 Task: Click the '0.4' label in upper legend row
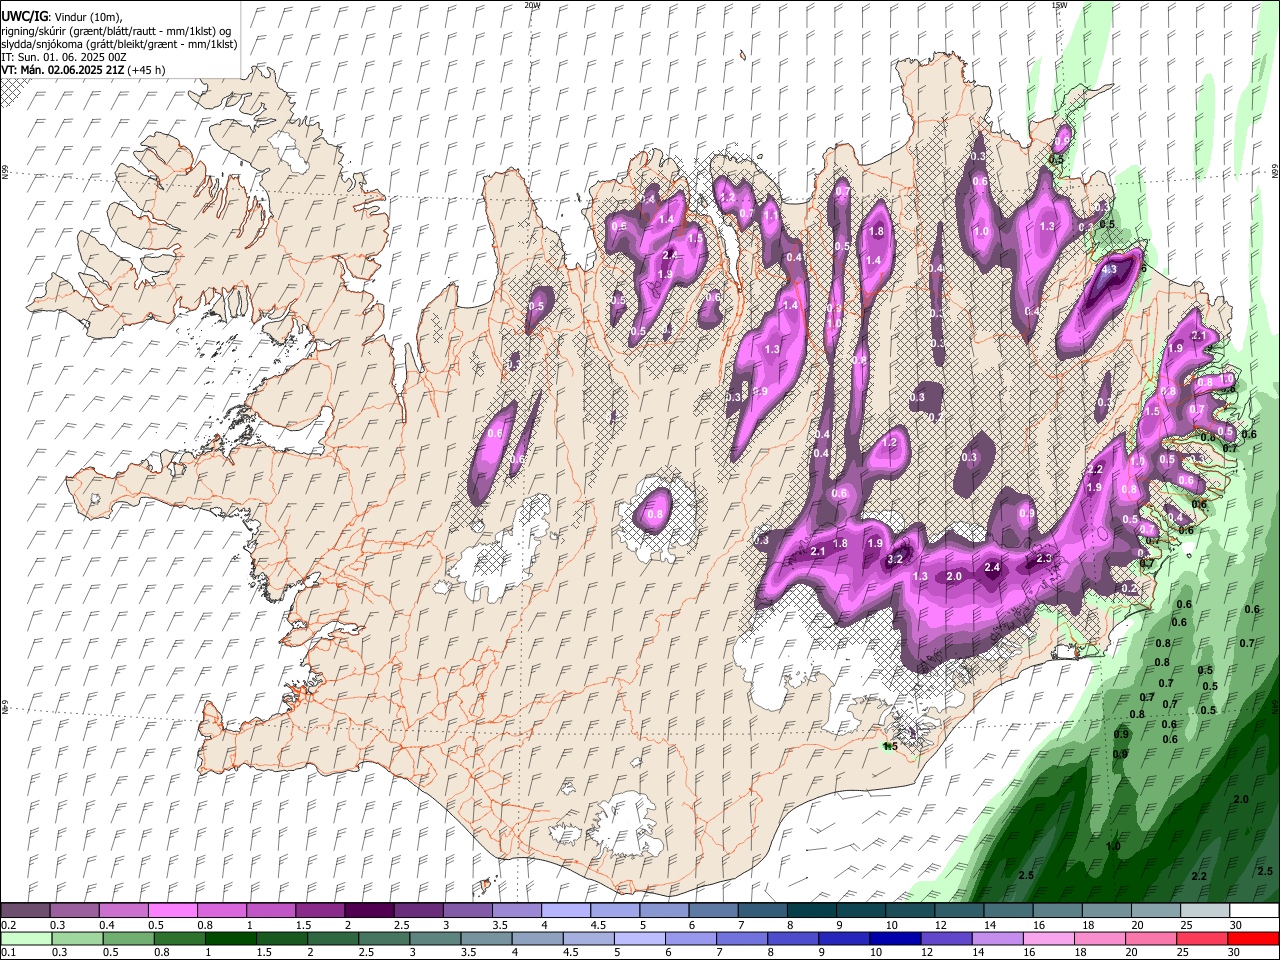point(107,925)
